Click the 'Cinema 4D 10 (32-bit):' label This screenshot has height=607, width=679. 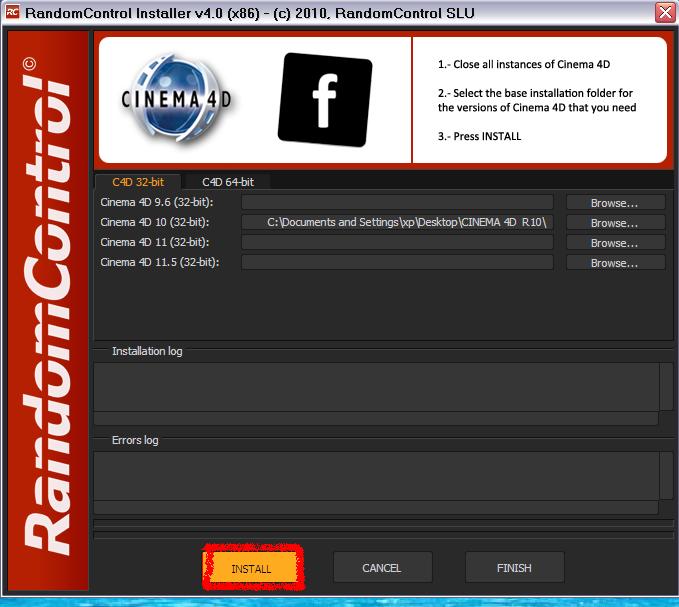[155, 222]
